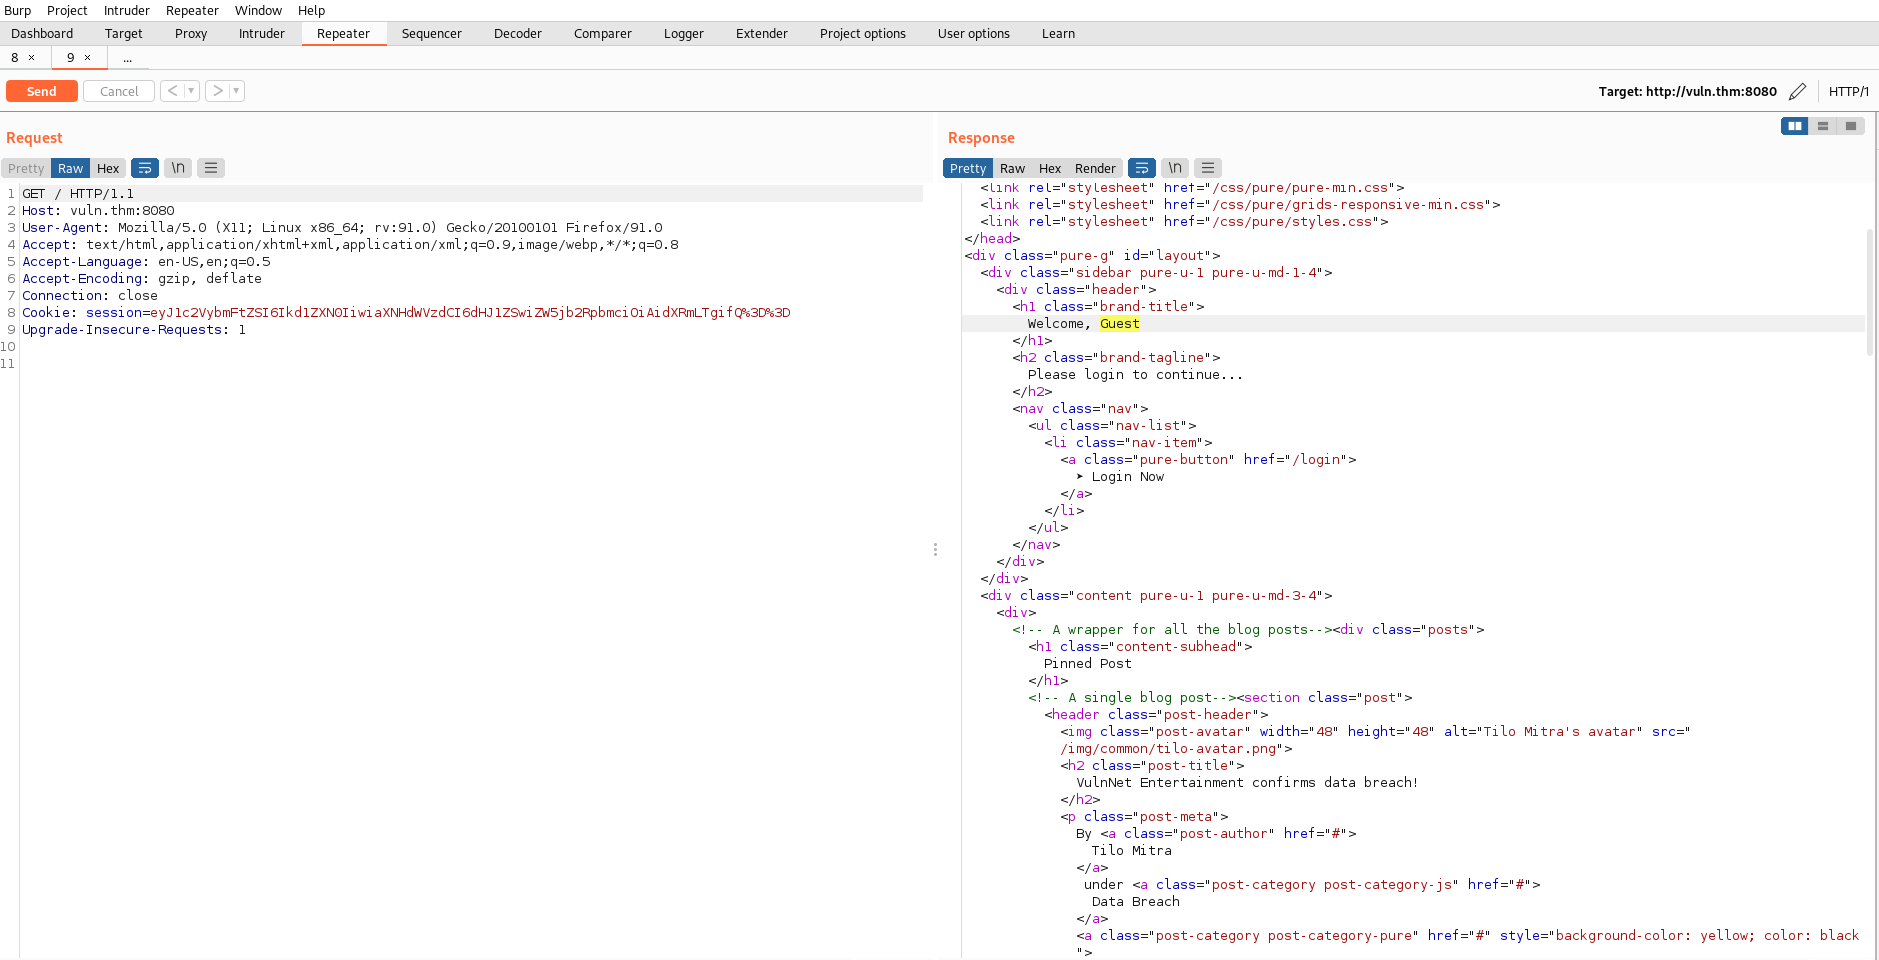Click the HTTP/1 protocol toggle
The height and width of the screenshot is (960, 1879).
pyautogui.click(x=1848, y=91)
